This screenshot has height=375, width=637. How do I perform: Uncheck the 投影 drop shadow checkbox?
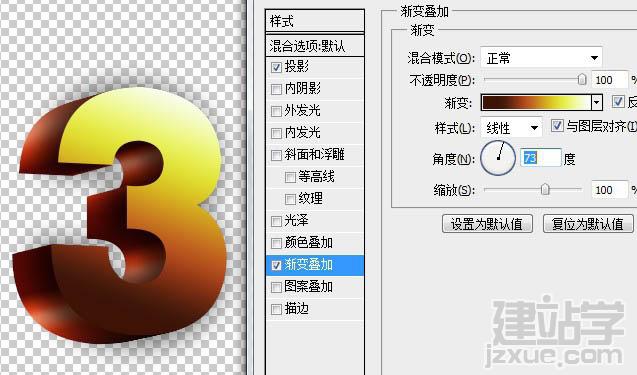(x=276, y=67)
